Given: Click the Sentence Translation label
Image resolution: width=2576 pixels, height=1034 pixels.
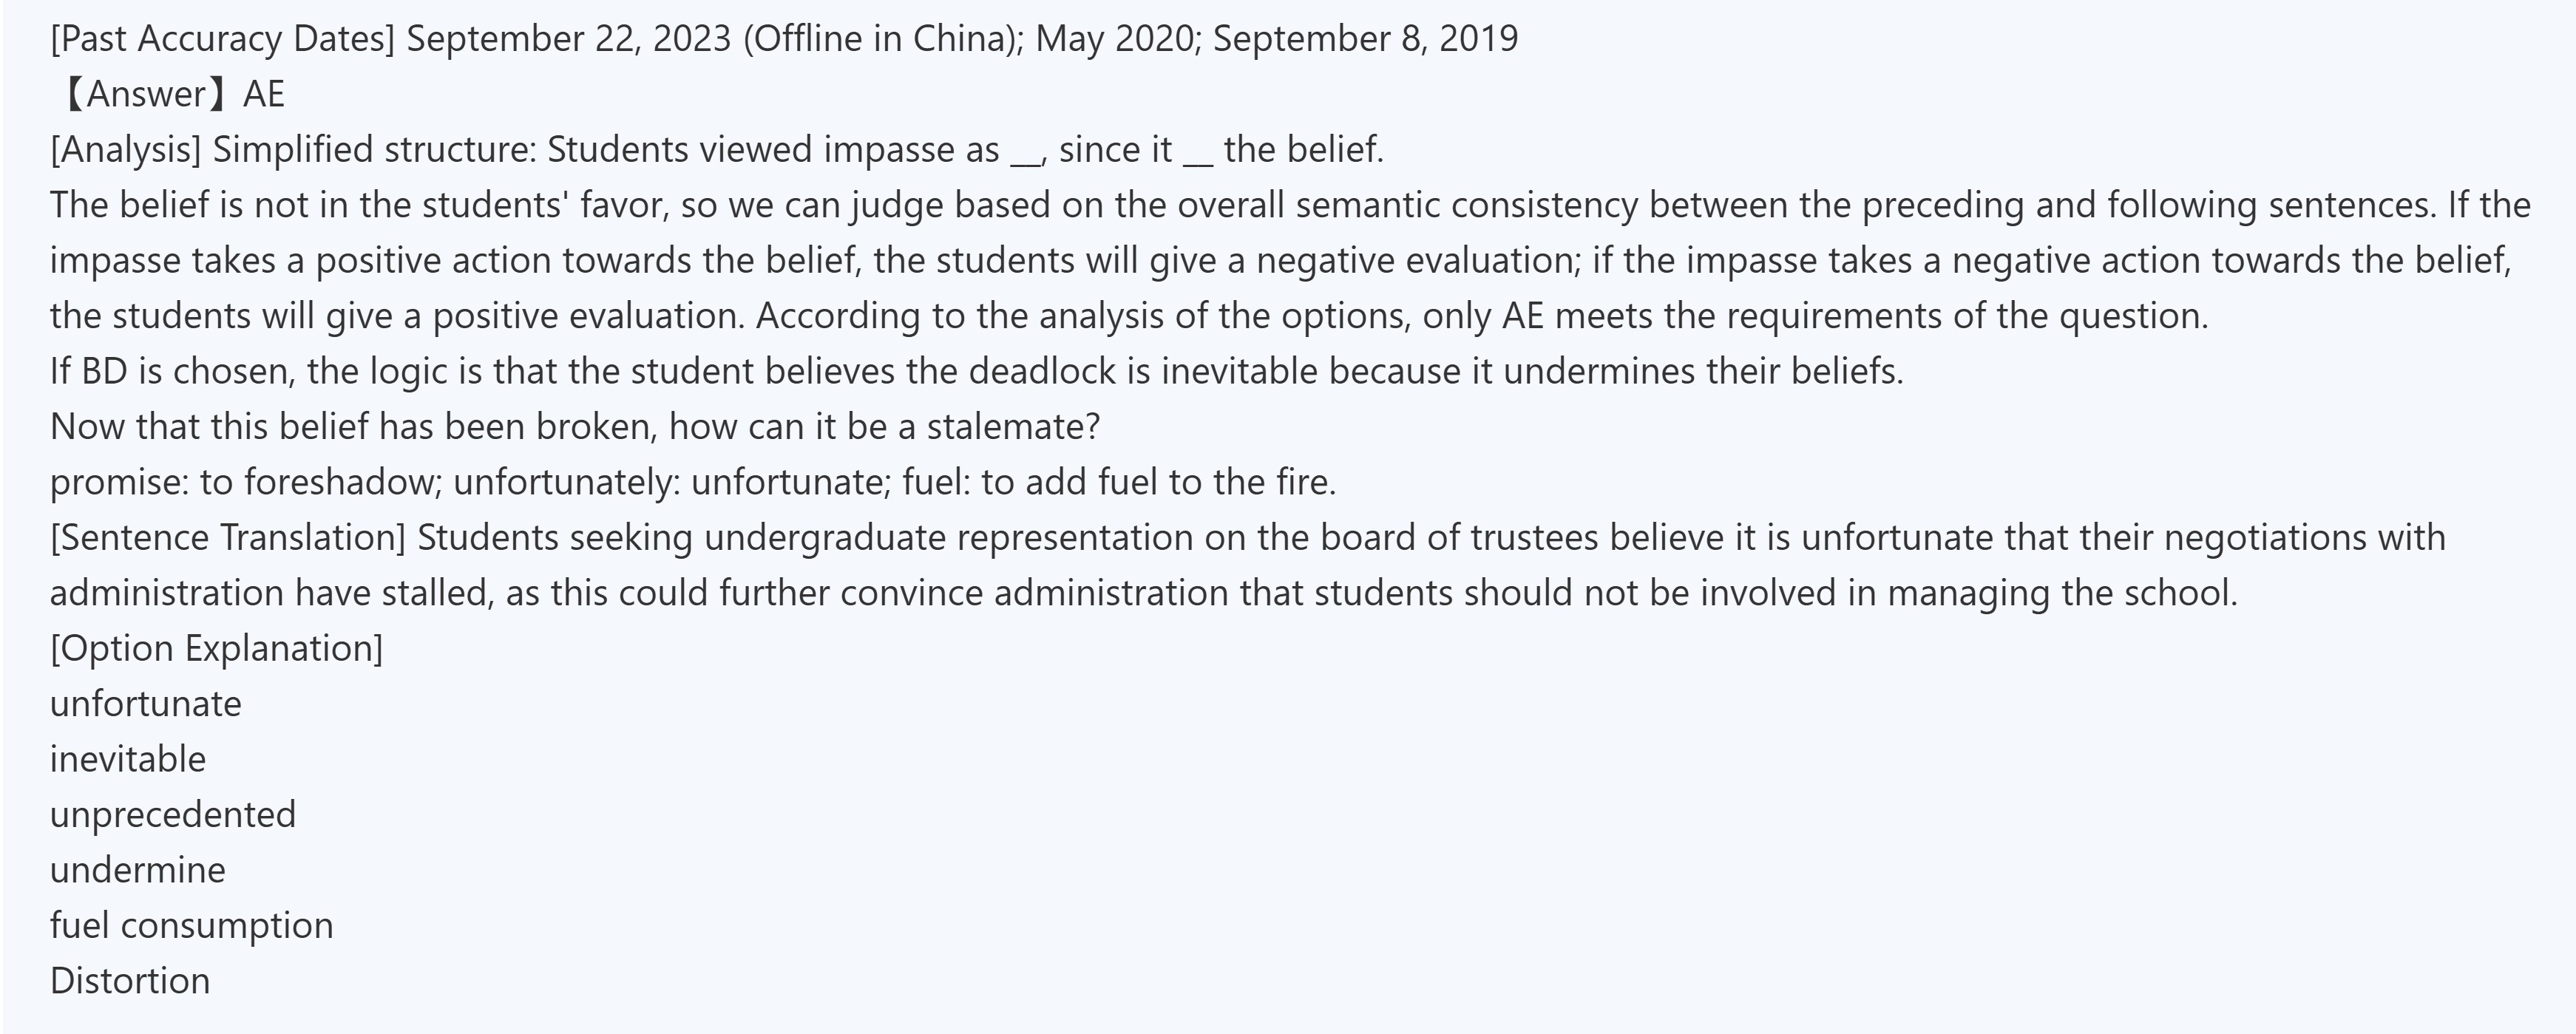Looking at the screenshot, I should click(x=228, y=538).
